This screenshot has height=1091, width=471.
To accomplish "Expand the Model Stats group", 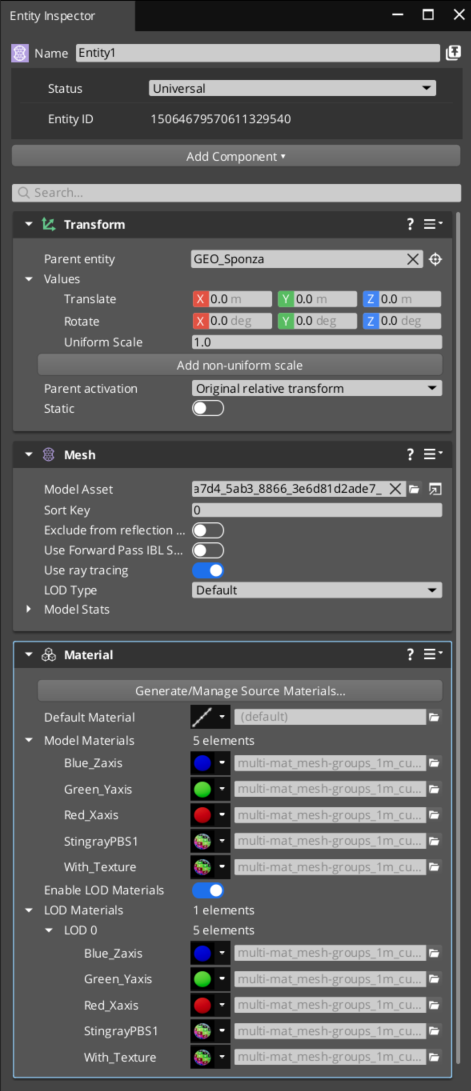I will pos(29,610).
